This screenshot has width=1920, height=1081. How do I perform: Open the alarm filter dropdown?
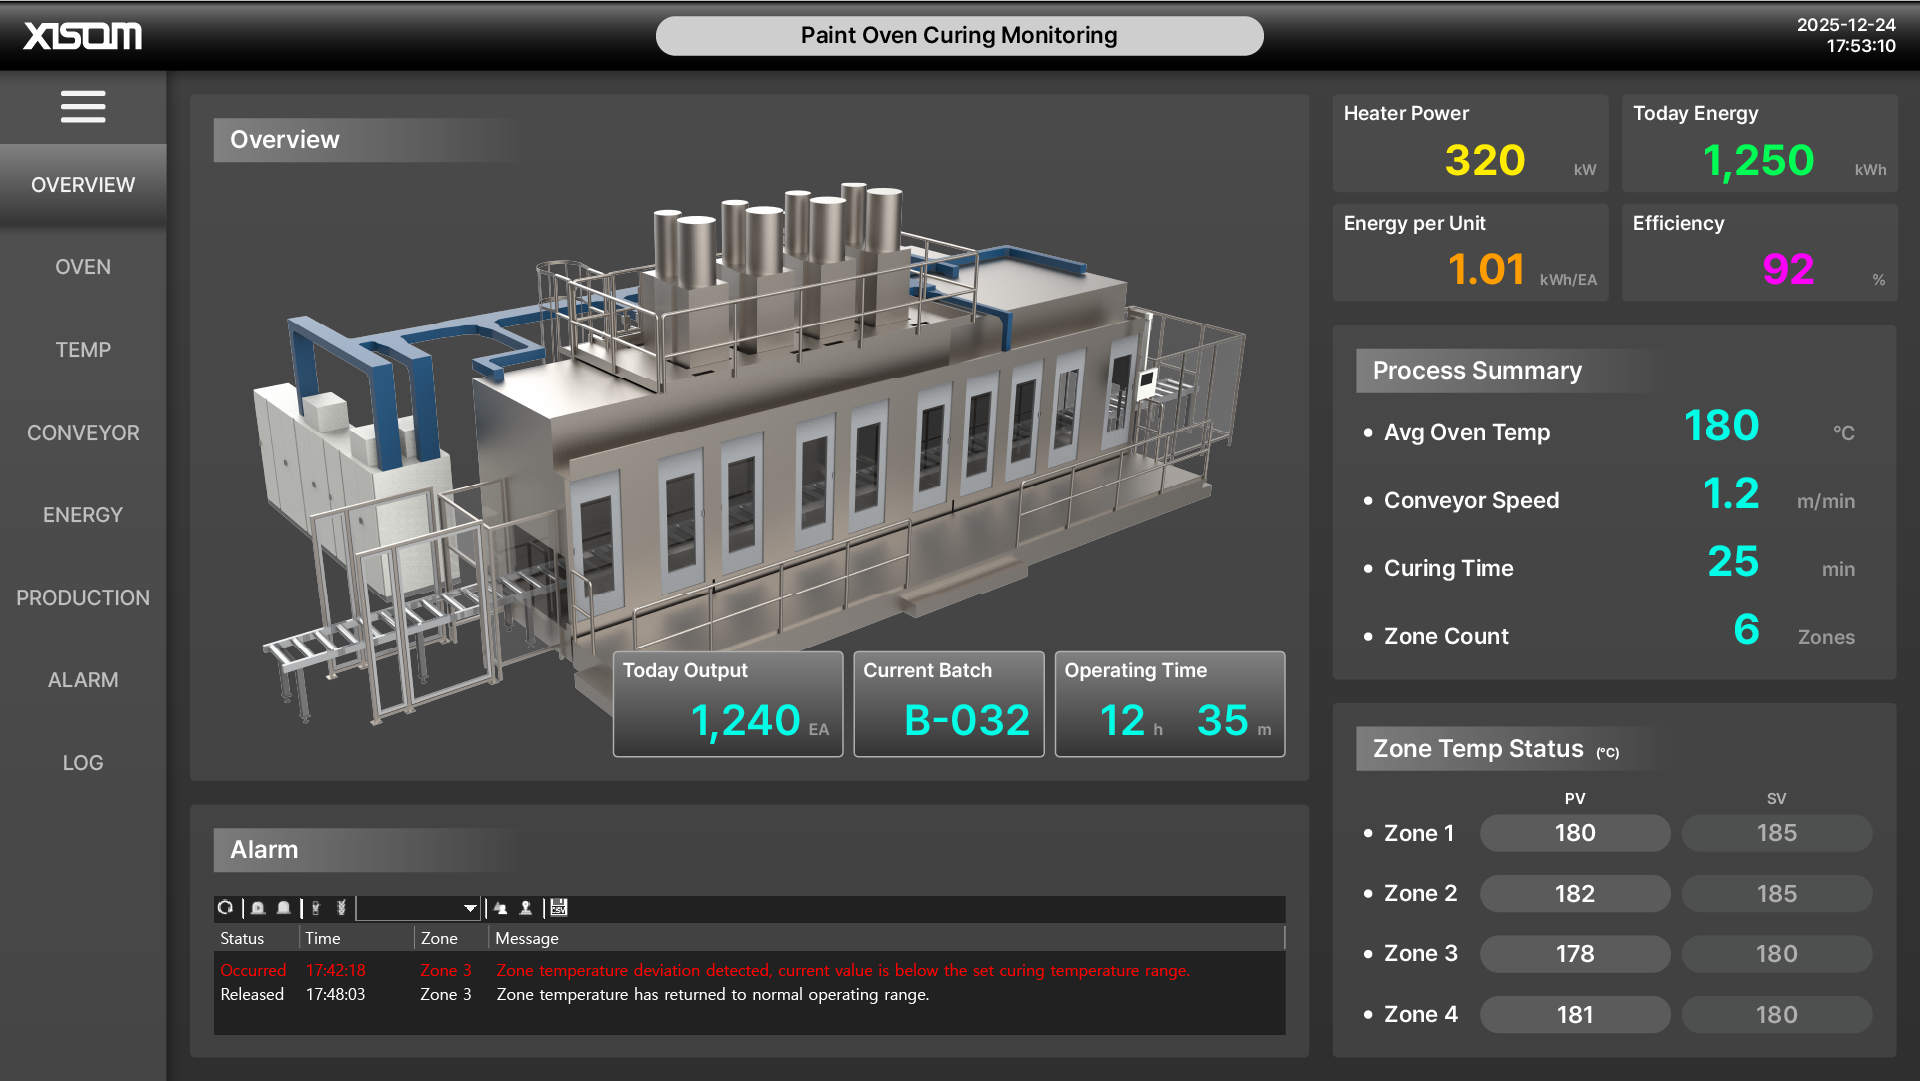(470, 908)
